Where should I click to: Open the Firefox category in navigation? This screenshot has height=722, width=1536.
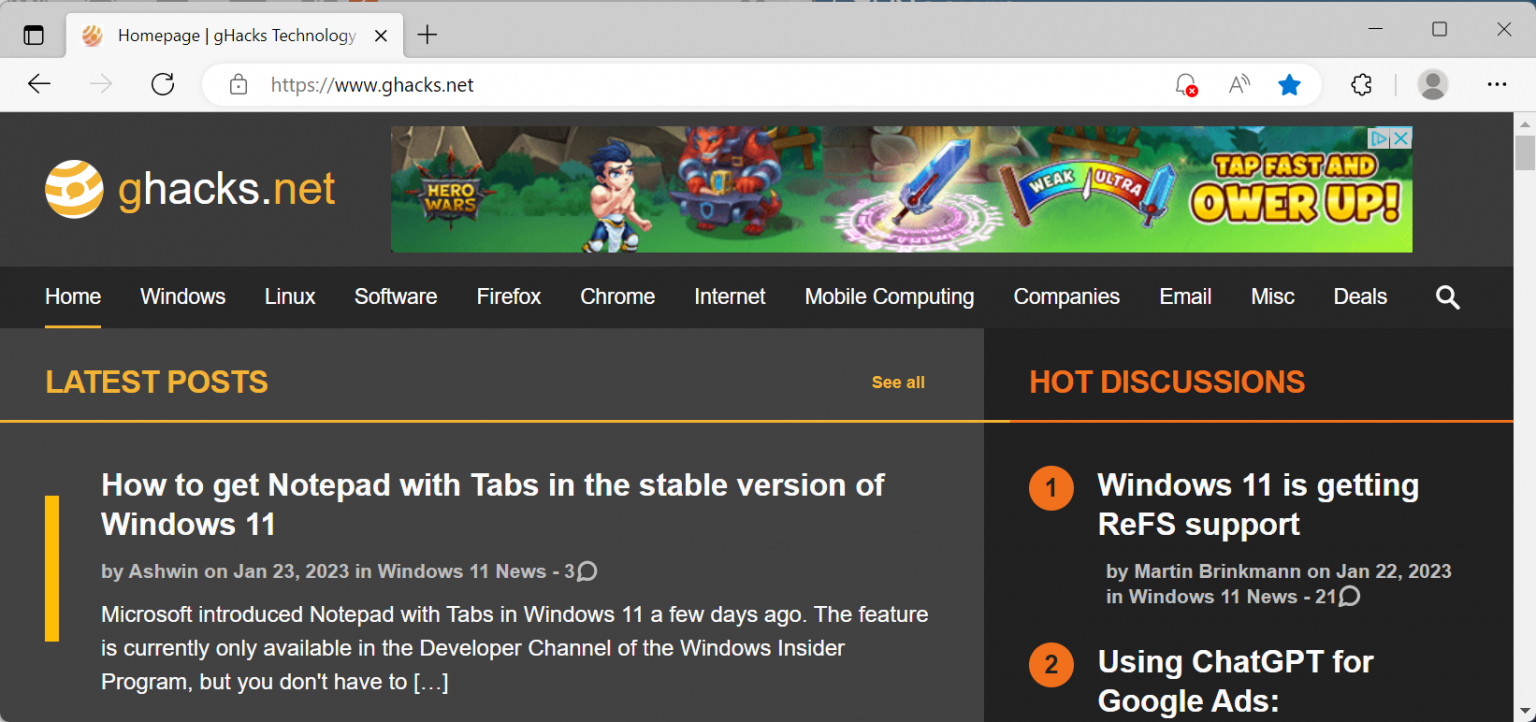[508, 297]
